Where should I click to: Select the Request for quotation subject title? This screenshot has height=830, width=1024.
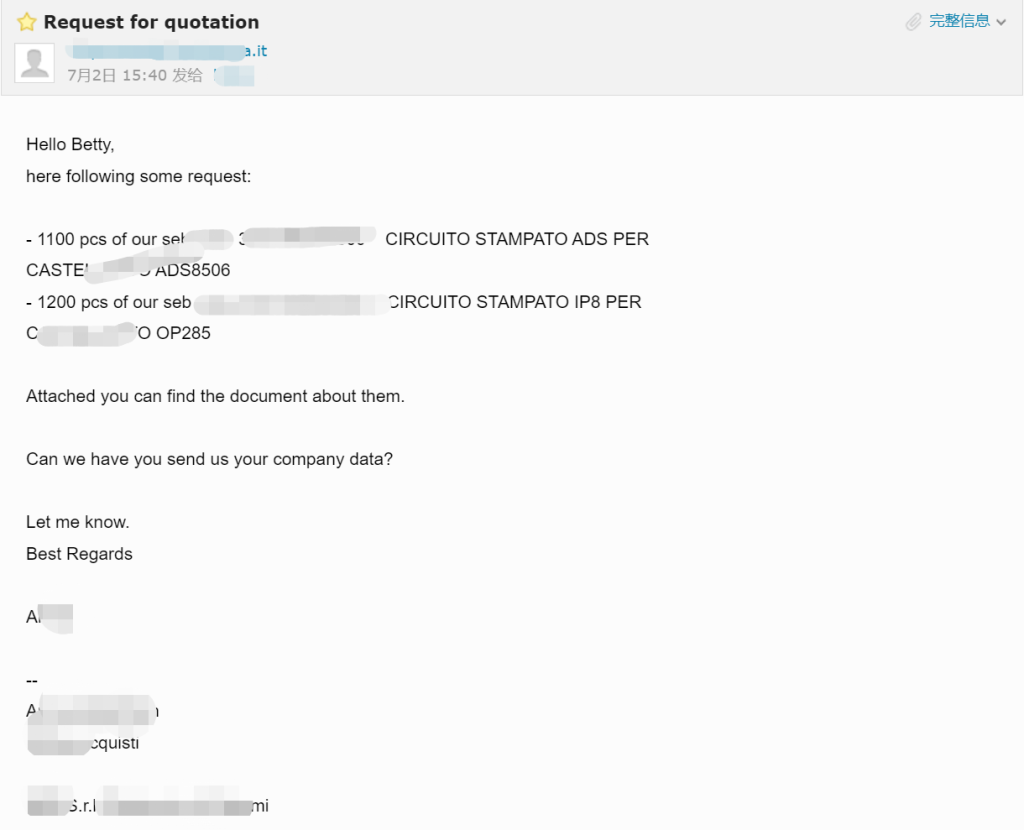[152, 22]
